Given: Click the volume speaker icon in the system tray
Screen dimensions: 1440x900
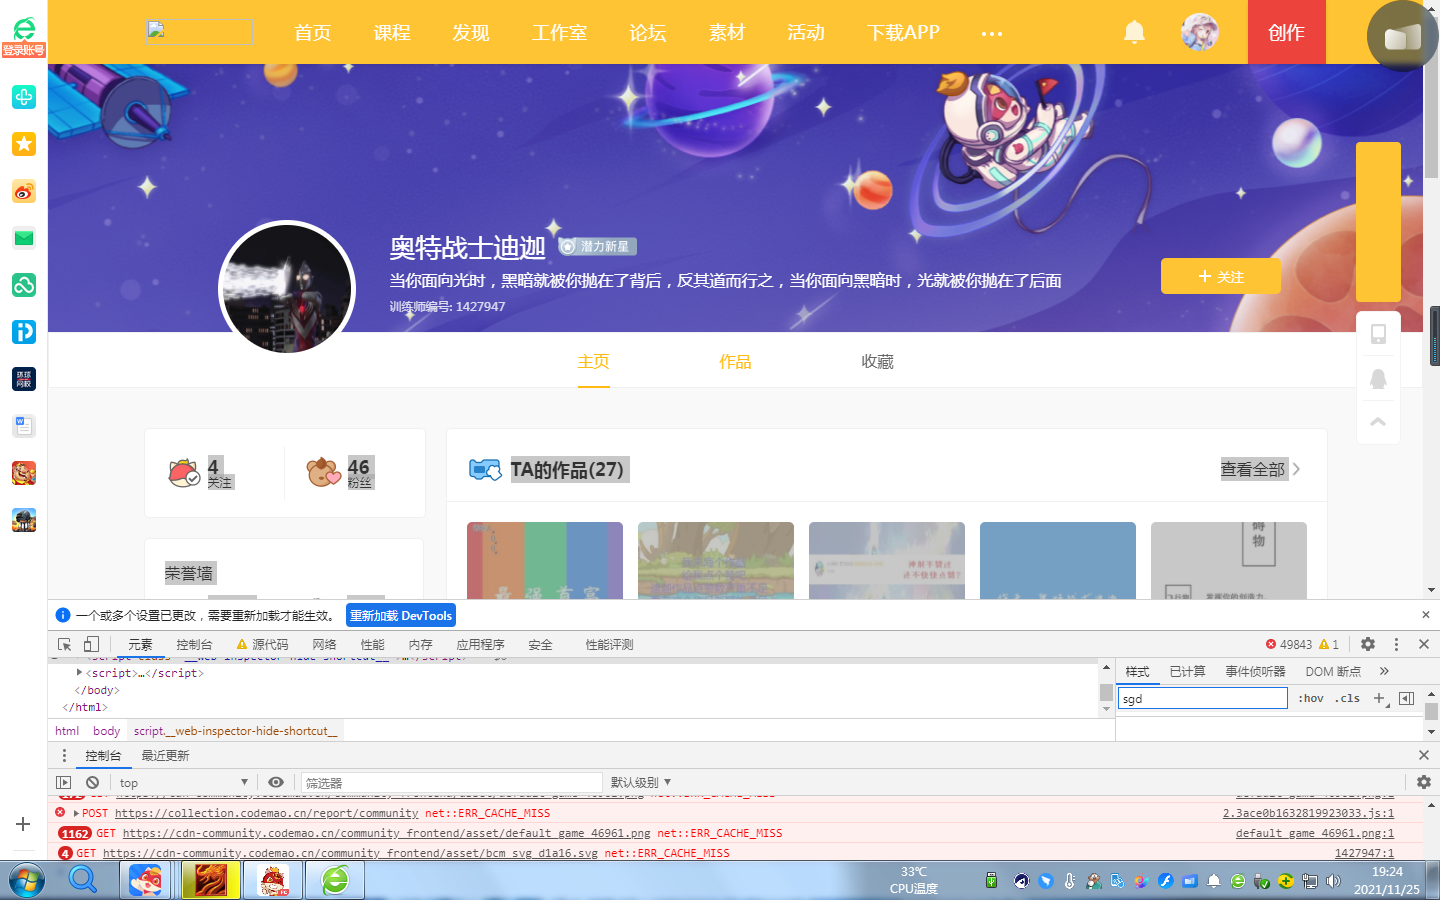Looking at the screenshot, I should click(1333, 881).
